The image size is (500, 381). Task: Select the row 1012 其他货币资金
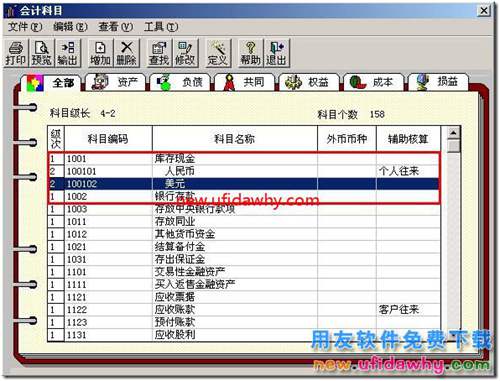(244, 234)
